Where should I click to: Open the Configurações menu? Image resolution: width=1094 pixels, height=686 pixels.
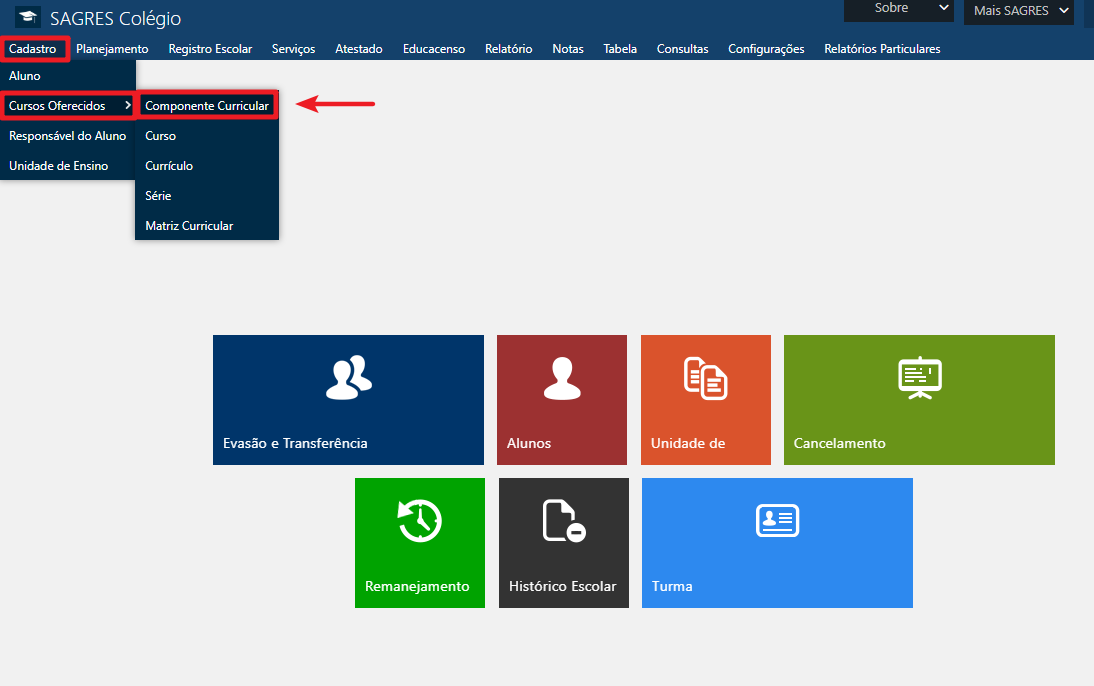coord(765,49)
